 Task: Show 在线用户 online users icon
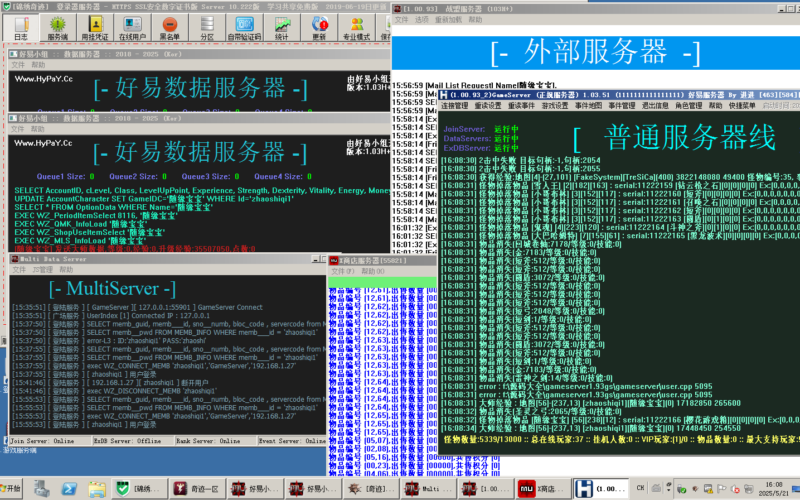133,32
